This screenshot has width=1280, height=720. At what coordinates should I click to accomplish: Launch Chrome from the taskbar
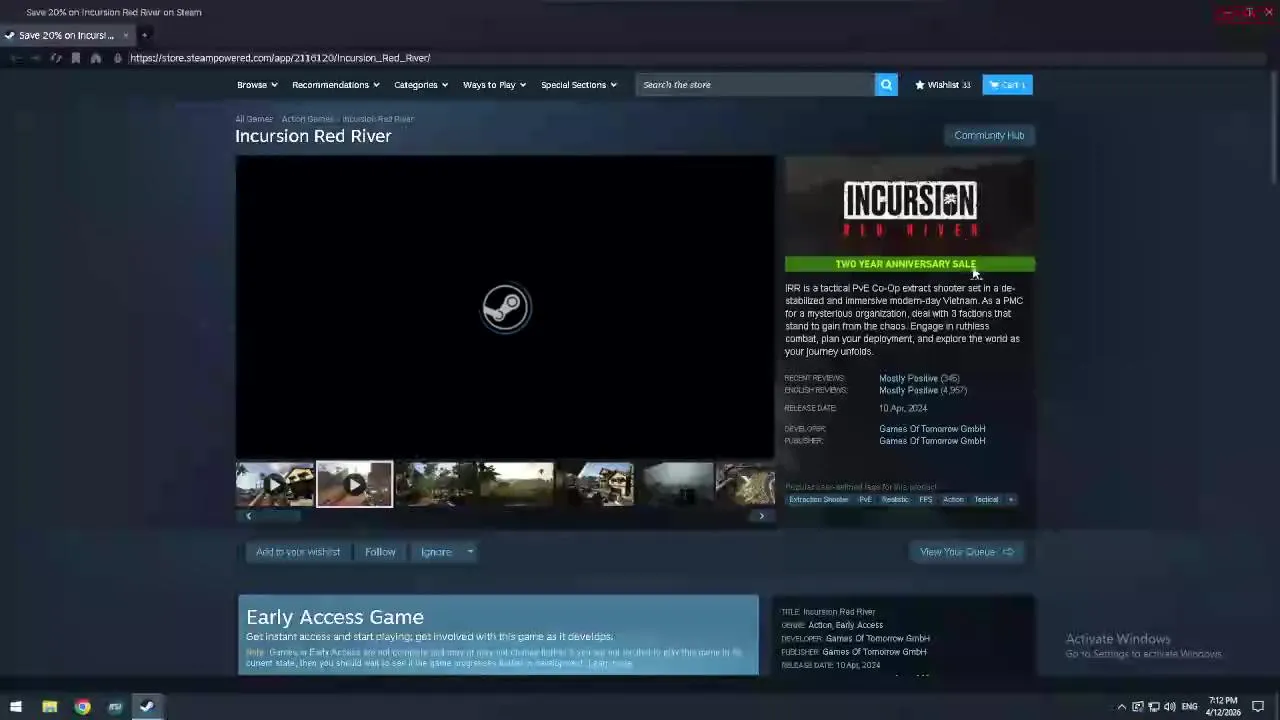click(82, 707)
